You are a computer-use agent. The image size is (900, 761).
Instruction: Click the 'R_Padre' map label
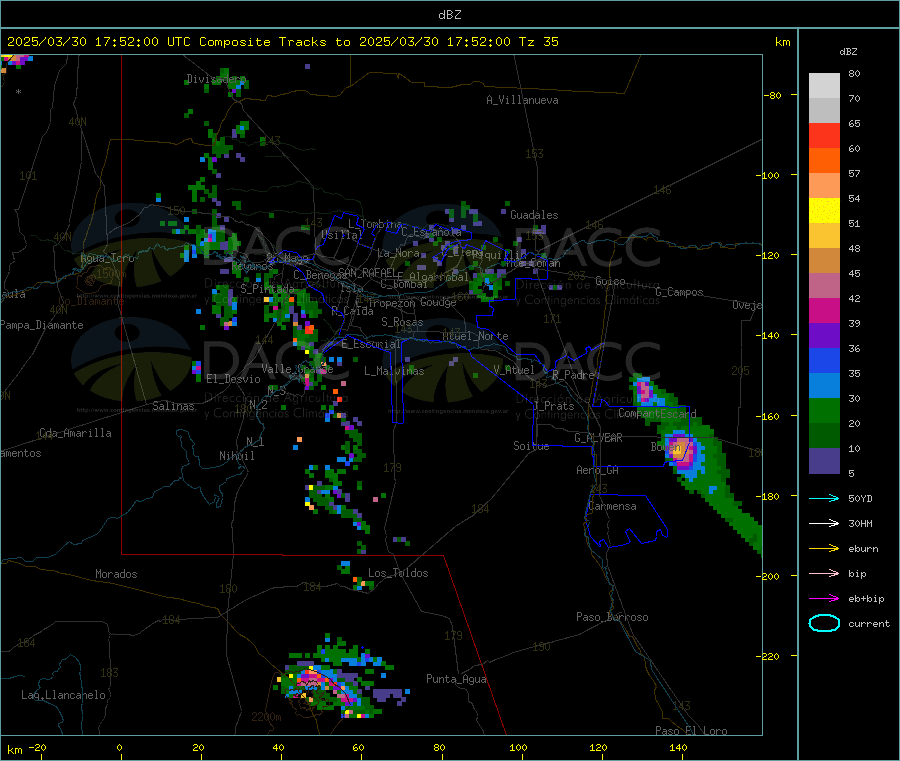(x=573, y=375)
